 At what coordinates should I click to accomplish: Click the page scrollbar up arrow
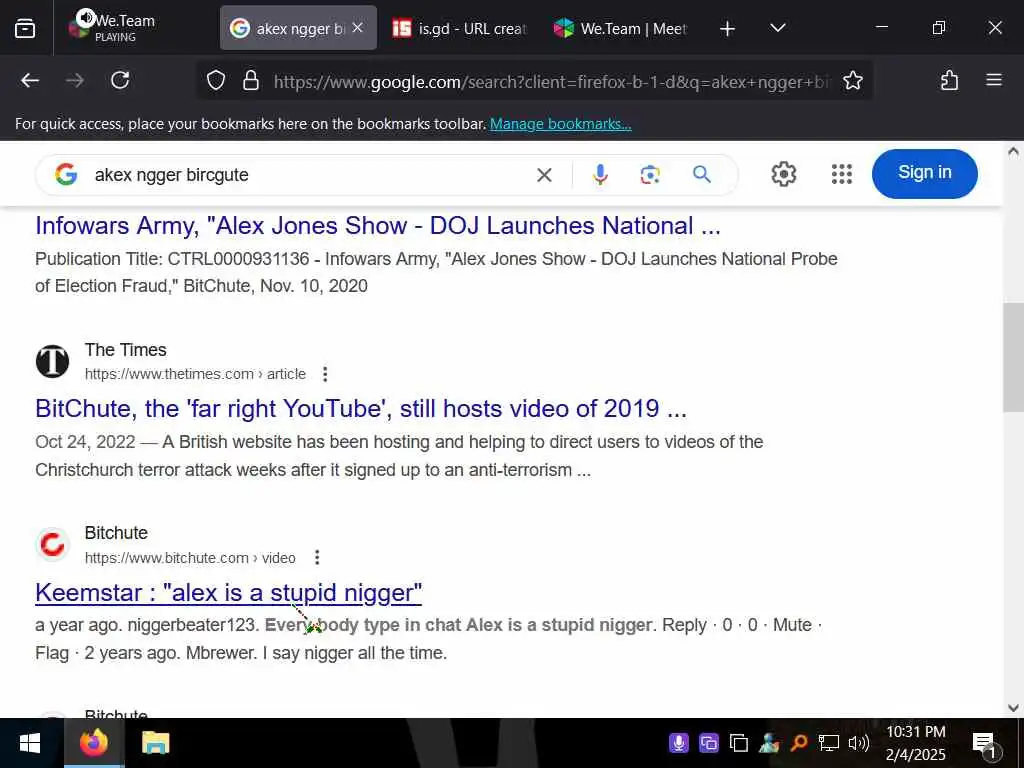coord(1013,152)
